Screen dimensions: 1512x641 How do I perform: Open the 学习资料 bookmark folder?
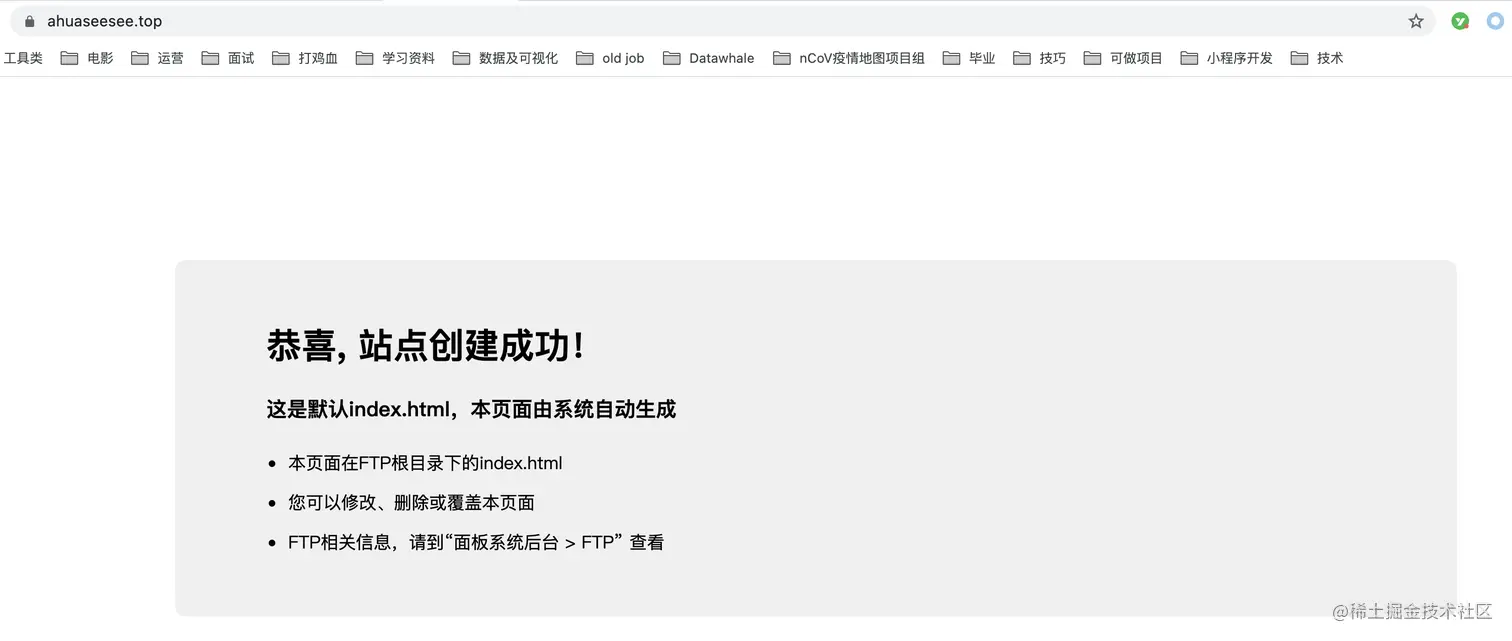[x=395, y=58]
